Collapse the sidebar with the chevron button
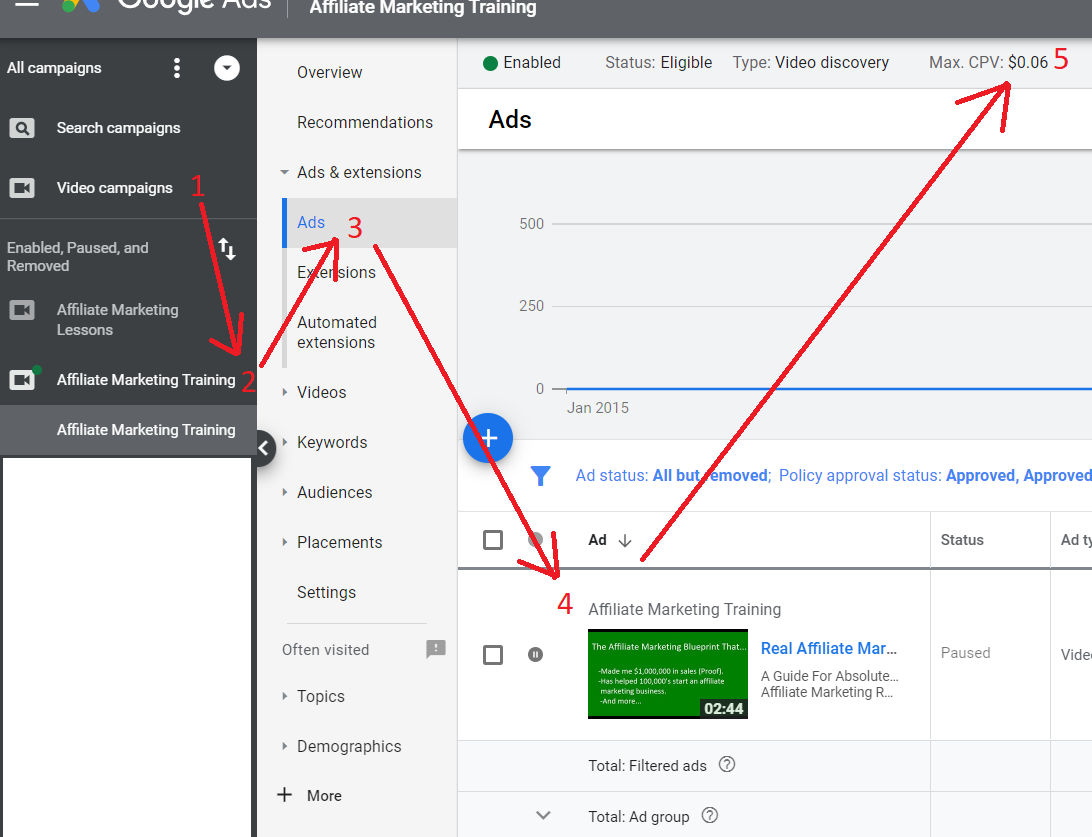The image size is (1092, 837). click(264, 448)
